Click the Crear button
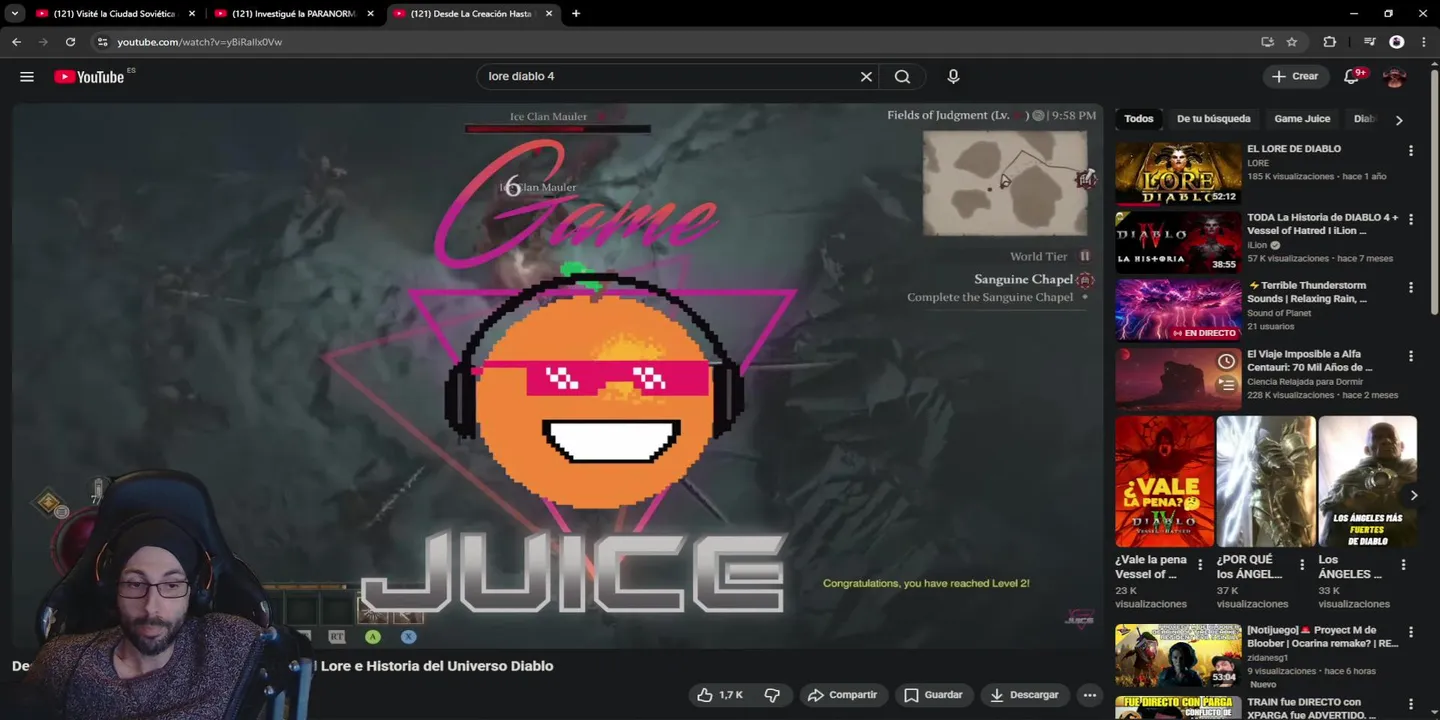 click(x=1295, y=76)
